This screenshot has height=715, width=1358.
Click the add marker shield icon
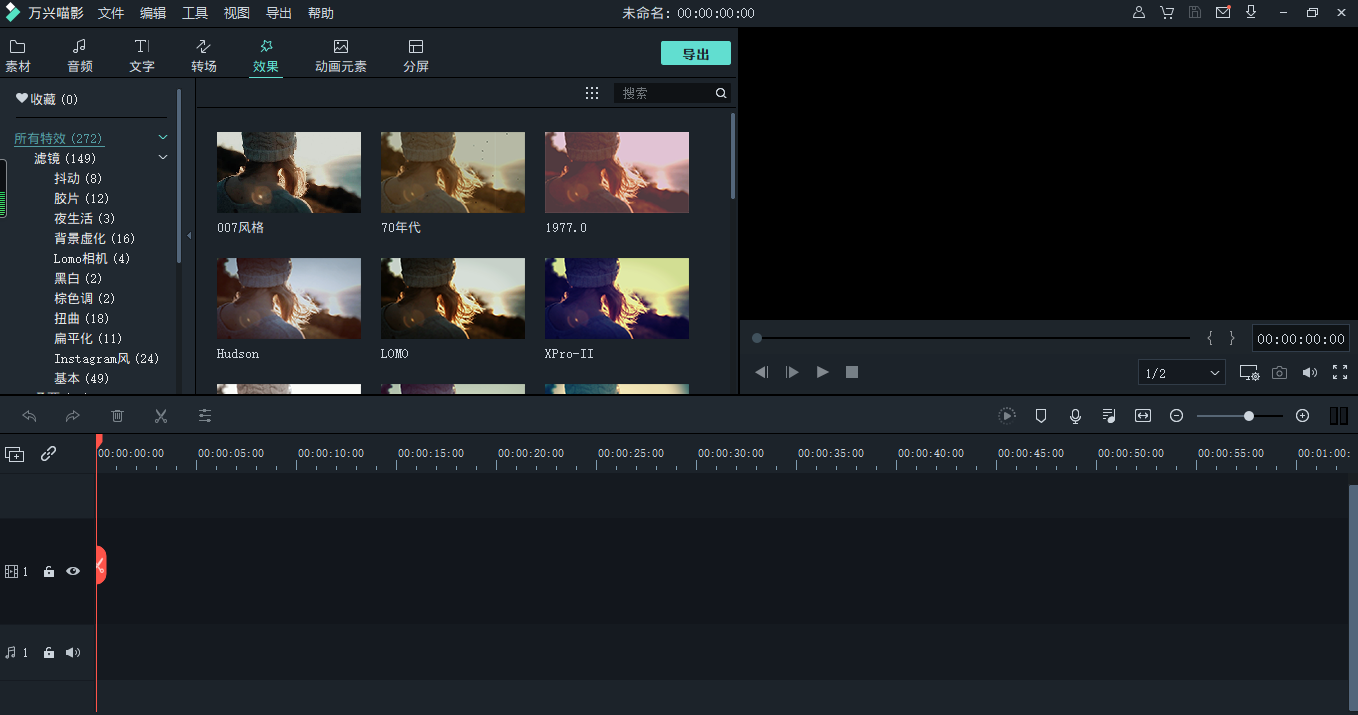pyautogui.click(x=1040, y=416)
